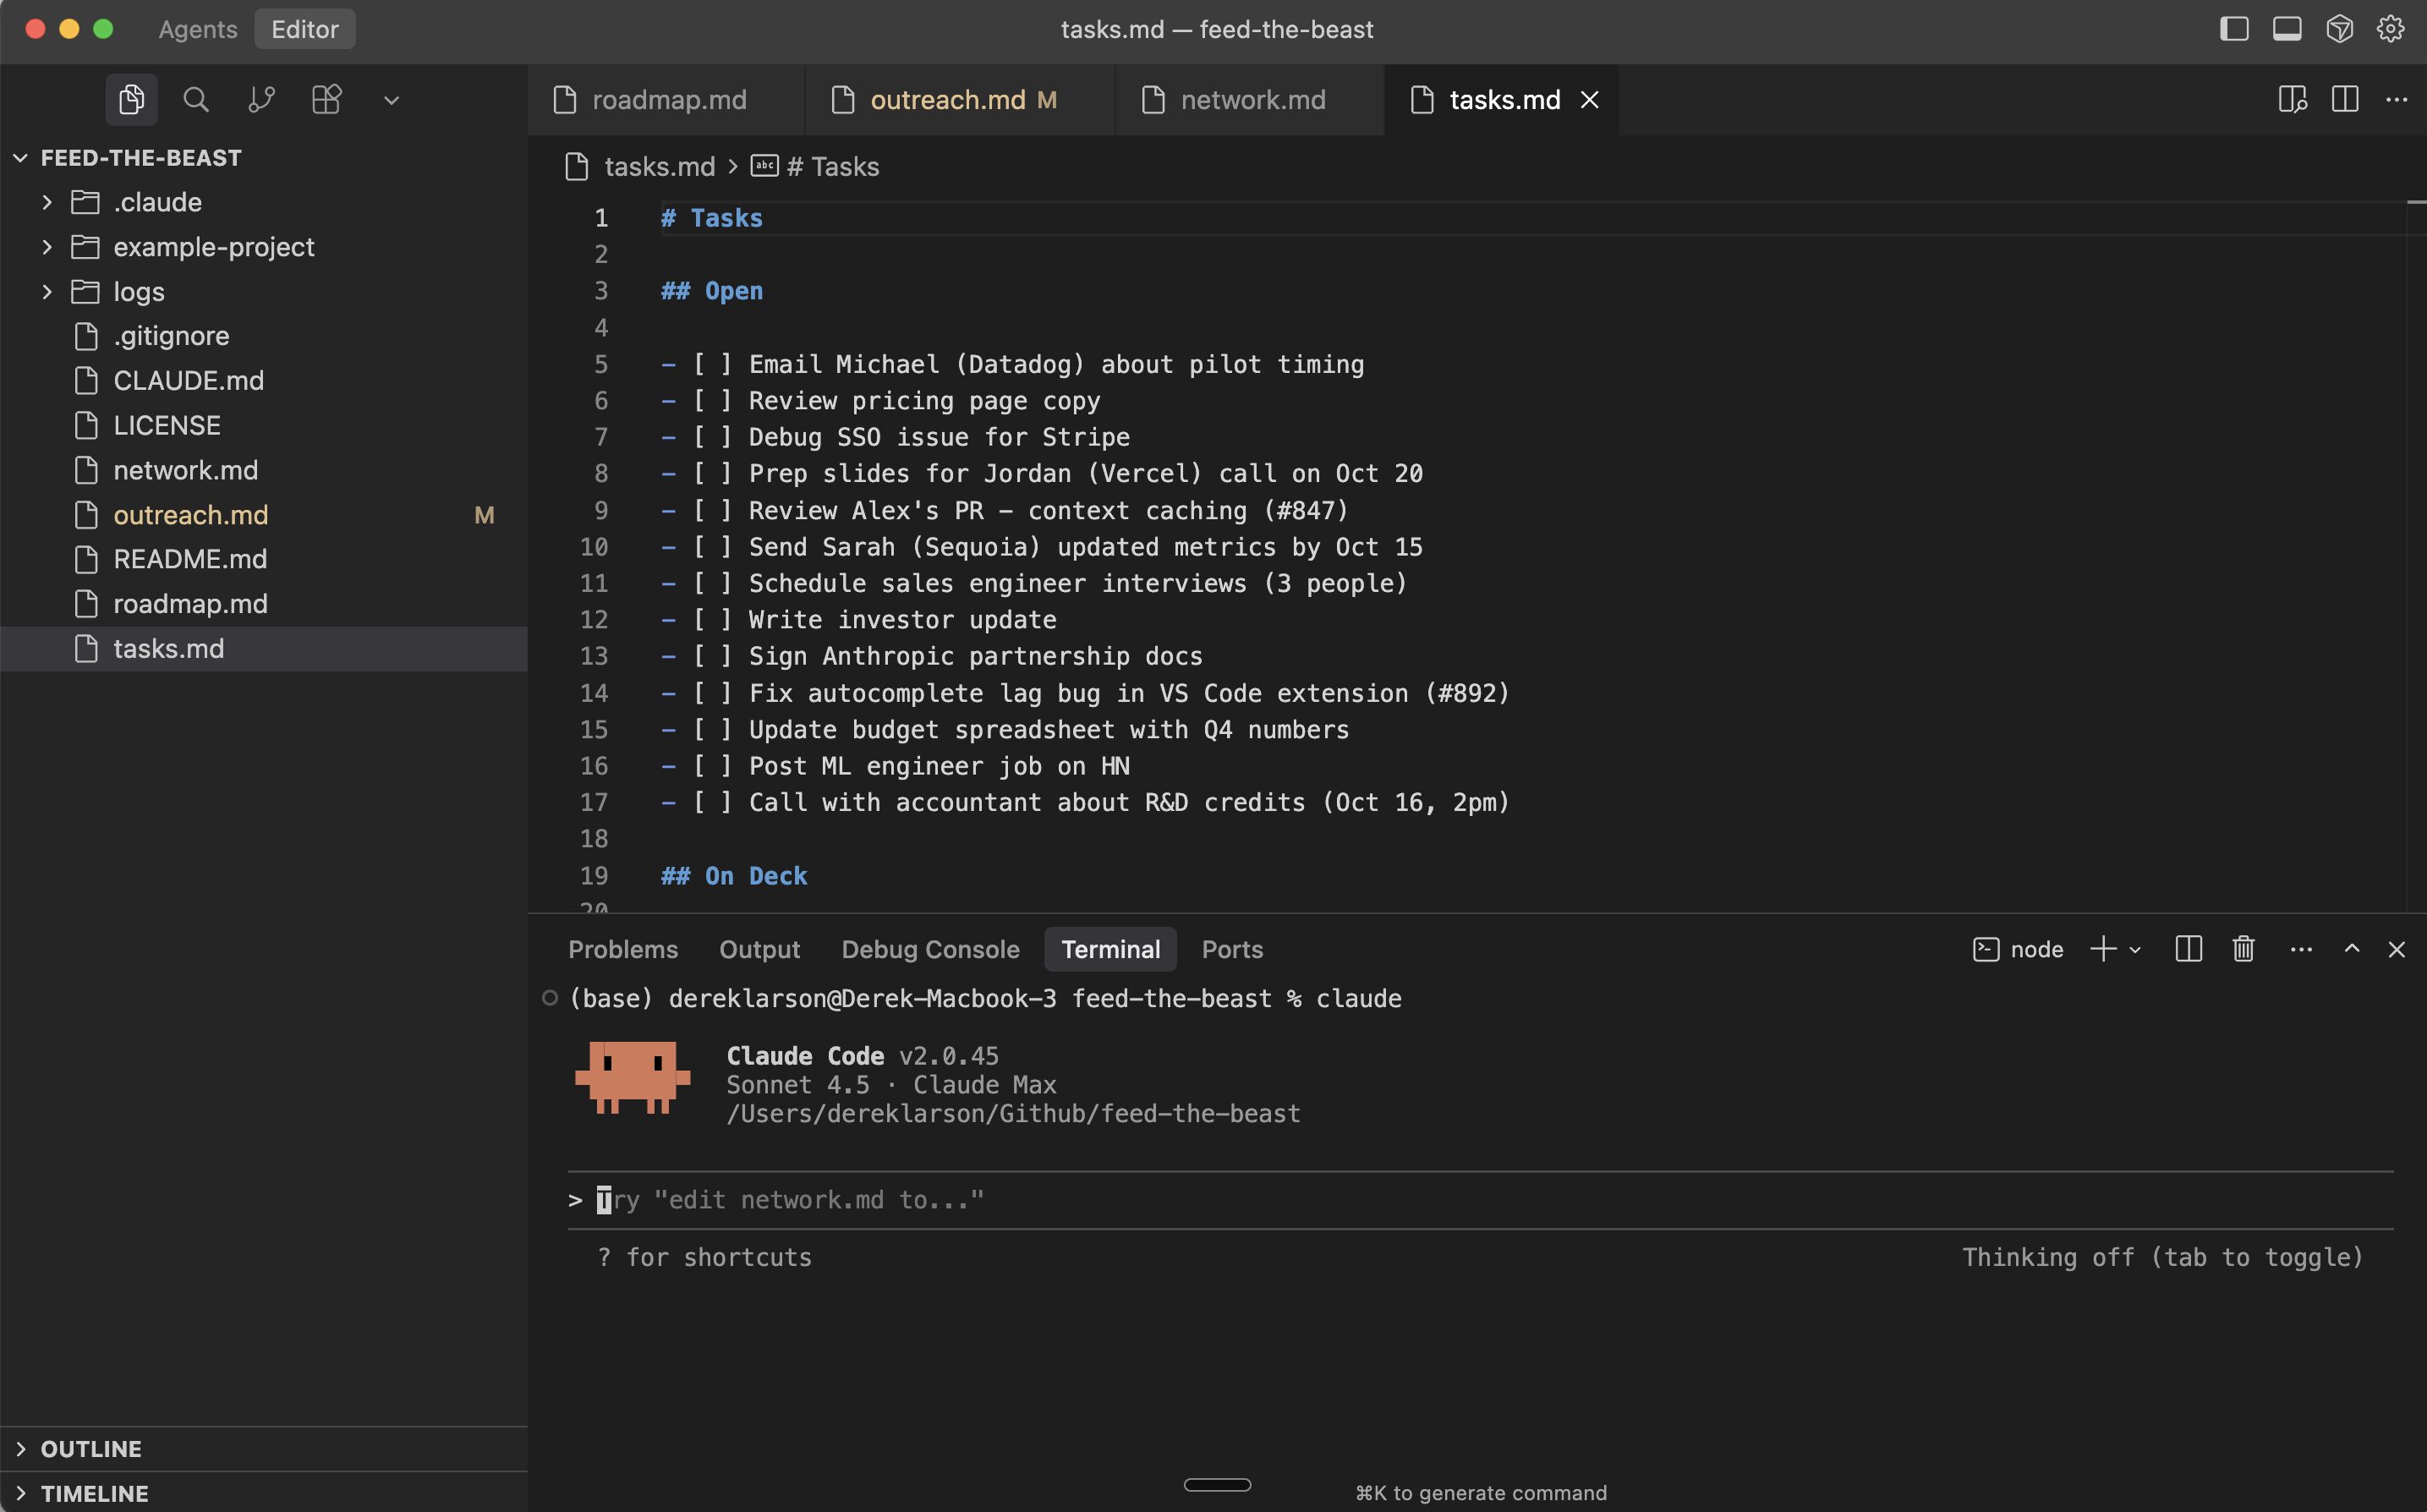Switch to the outreach.md tab
The image size is (2427, 1512).
948,99
